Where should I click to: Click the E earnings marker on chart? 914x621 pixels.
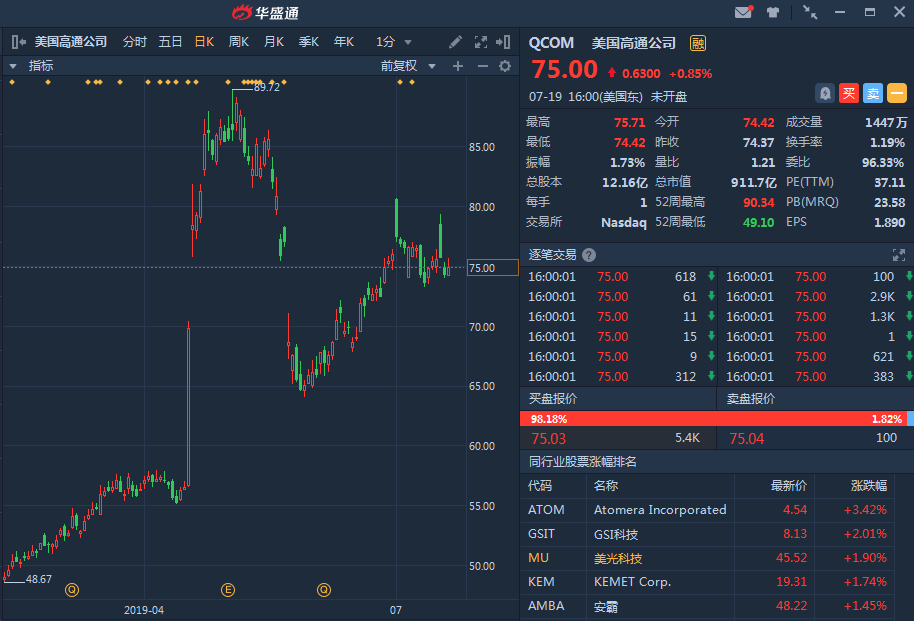coord(228,590)
